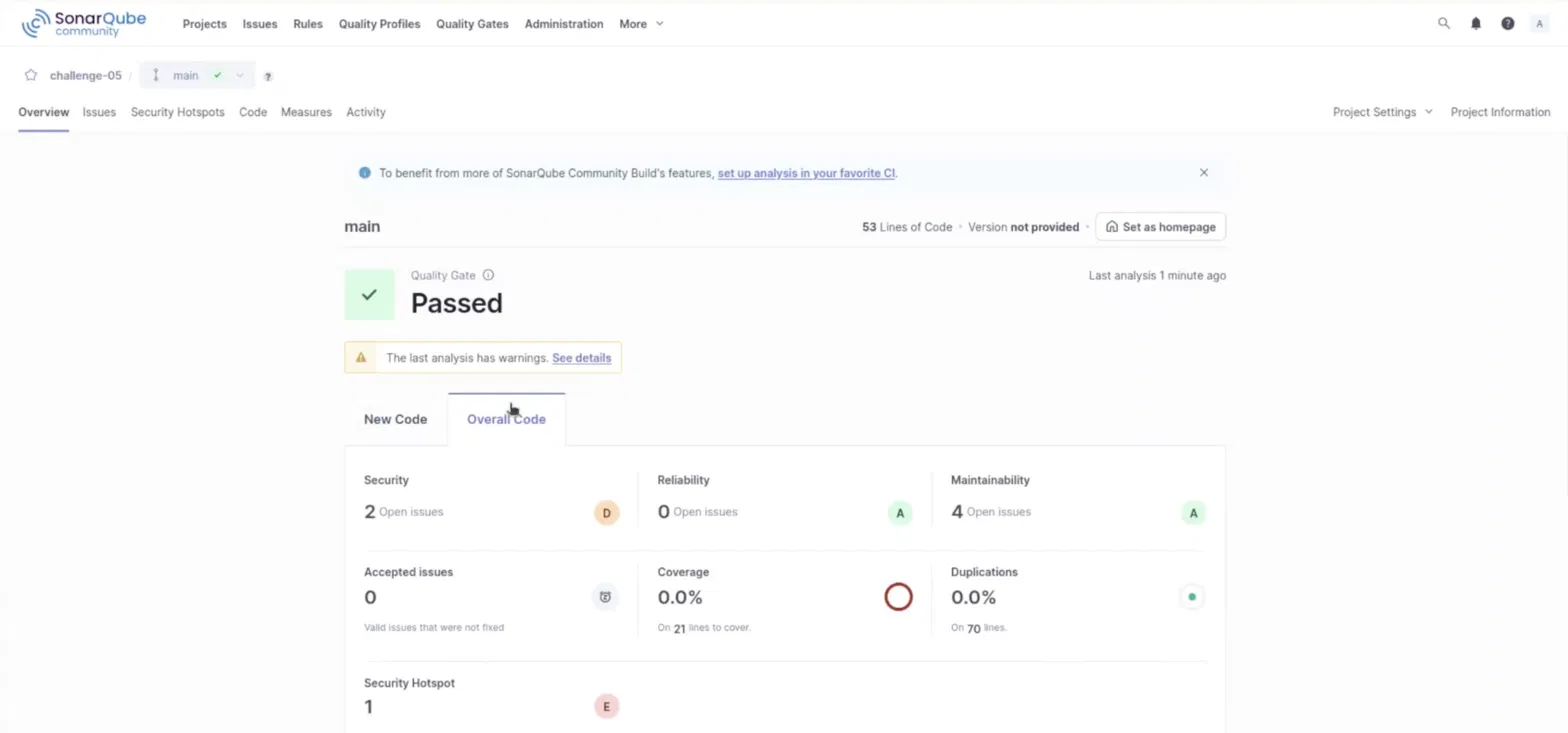Open Project Settings dropdown
1568x733 pixels.
tap(1382, 112)
